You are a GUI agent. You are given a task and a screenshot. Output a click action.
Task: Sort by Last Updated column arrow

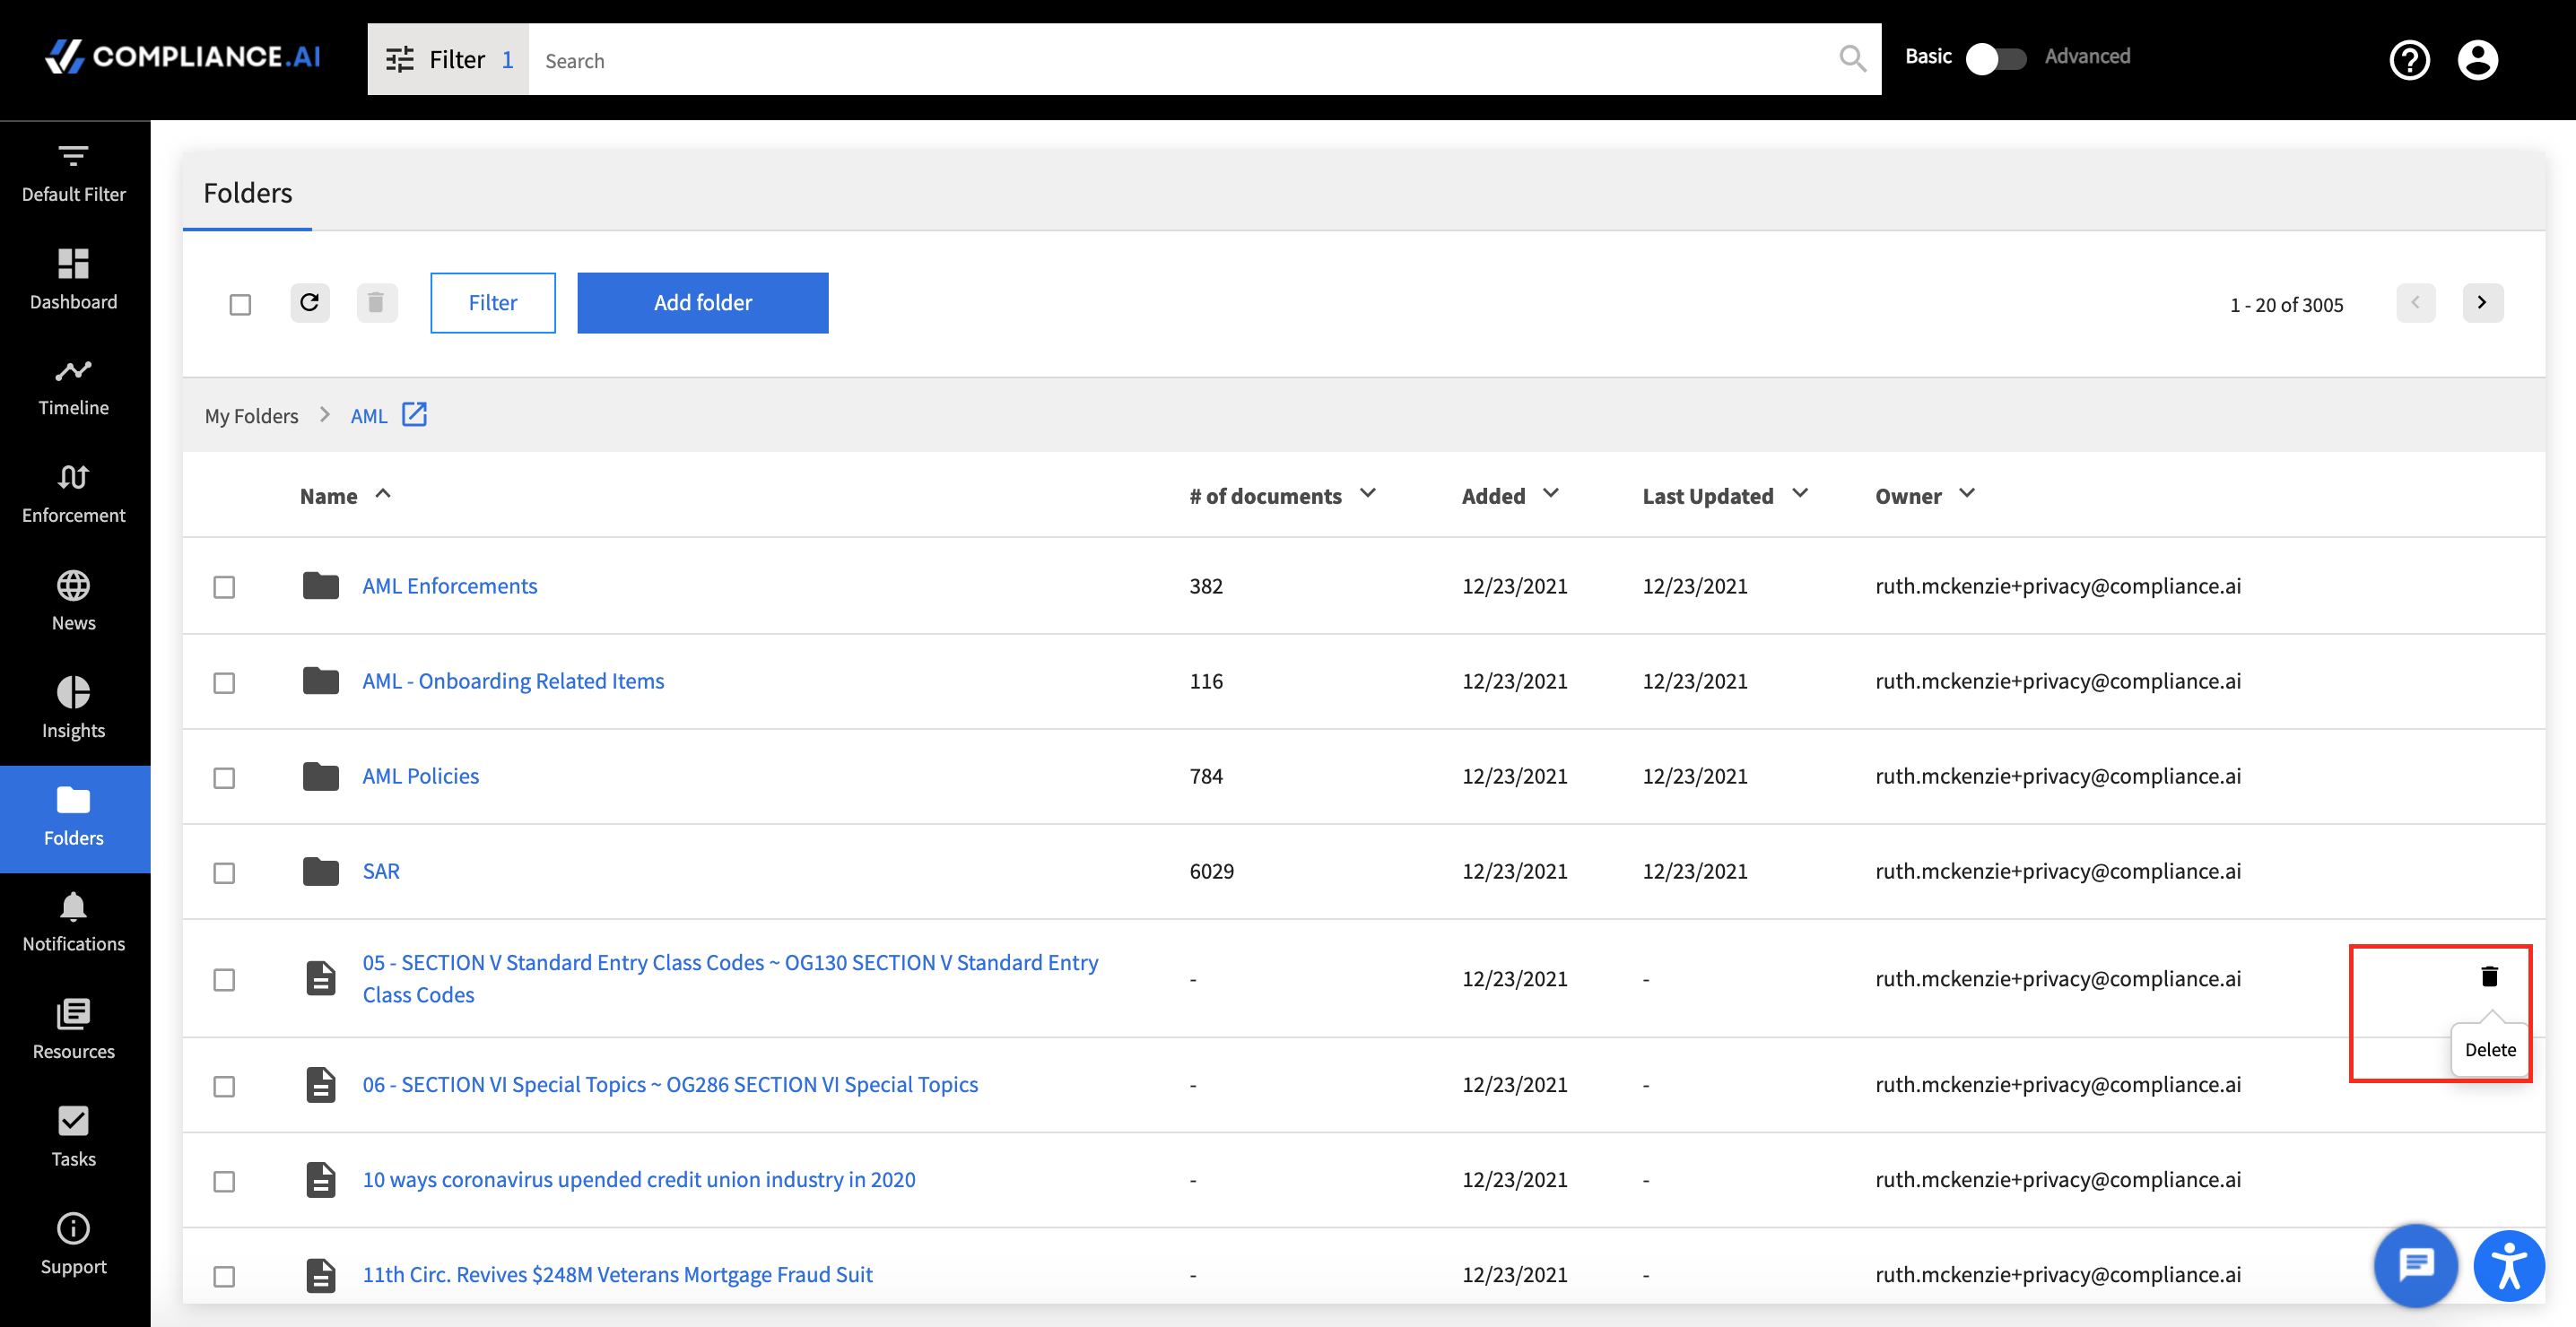tap(1800, 494)
